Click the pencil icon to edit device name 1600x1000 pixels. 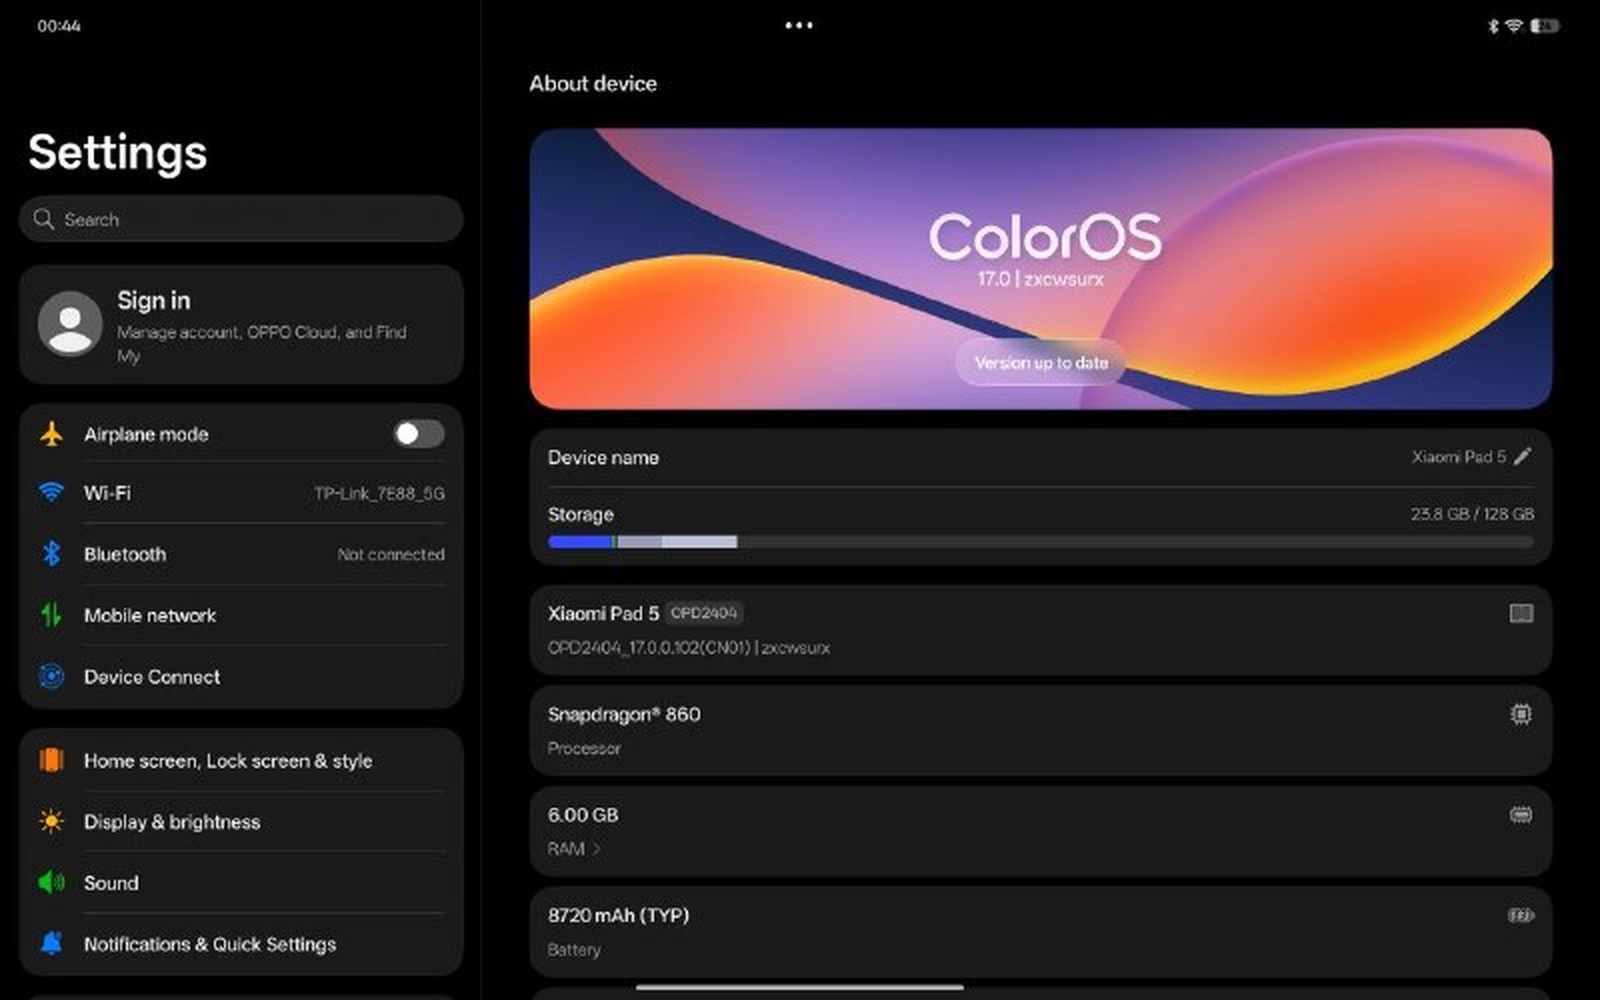pos(1523,456)
